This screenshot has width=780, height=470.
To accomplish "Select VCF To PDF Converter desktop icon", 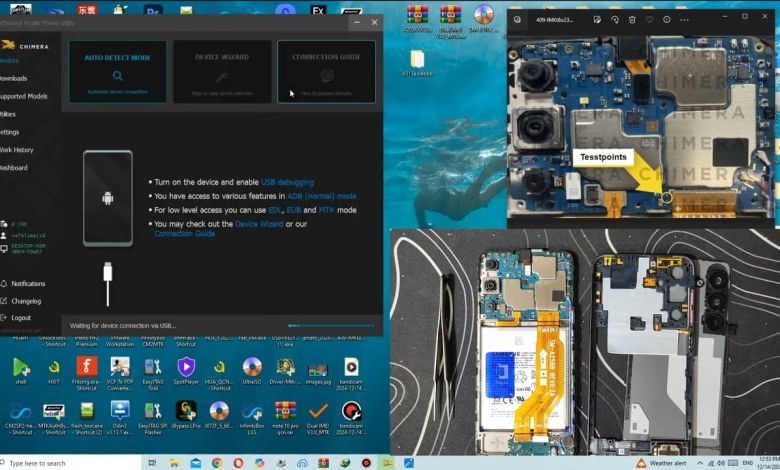I will pos(120,374).
